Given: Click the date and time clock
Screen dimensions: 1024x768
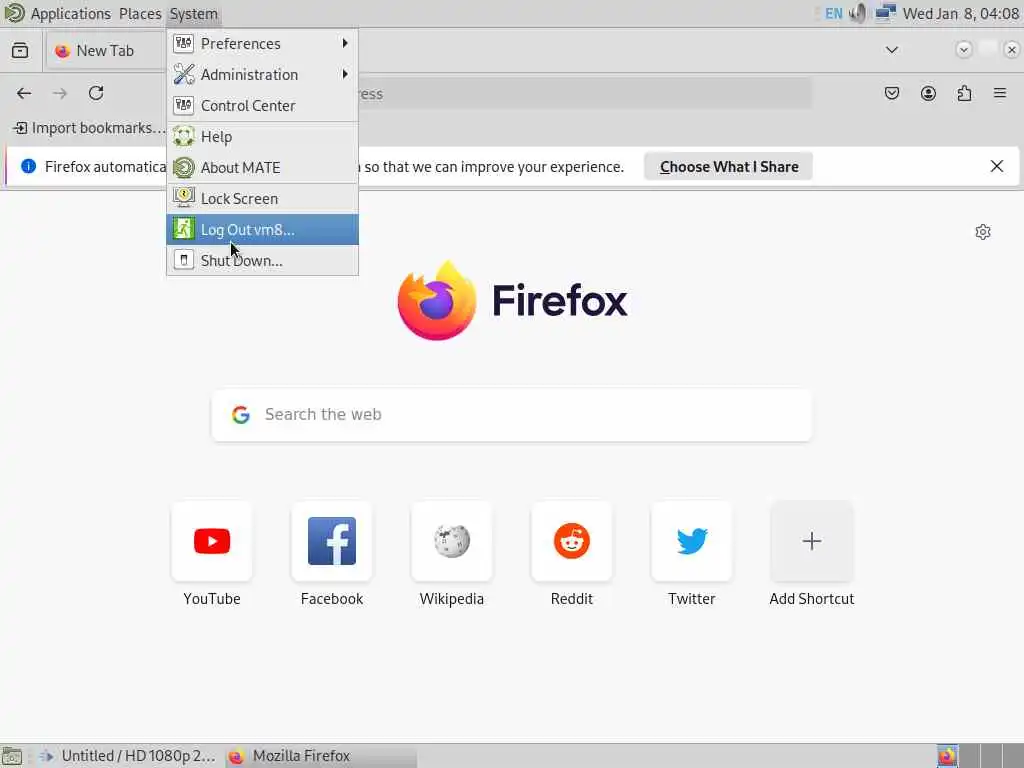Looking at the screenshot, I should coord(960,14).
